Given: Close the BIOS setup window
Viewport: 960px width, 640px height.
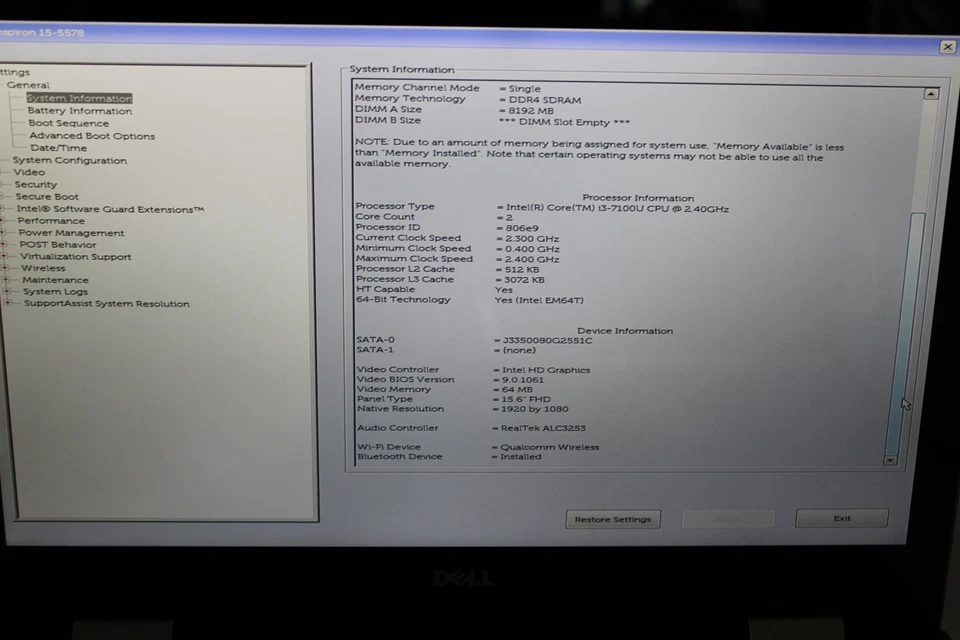Looking at the screenshot, I should pos(948,47).
